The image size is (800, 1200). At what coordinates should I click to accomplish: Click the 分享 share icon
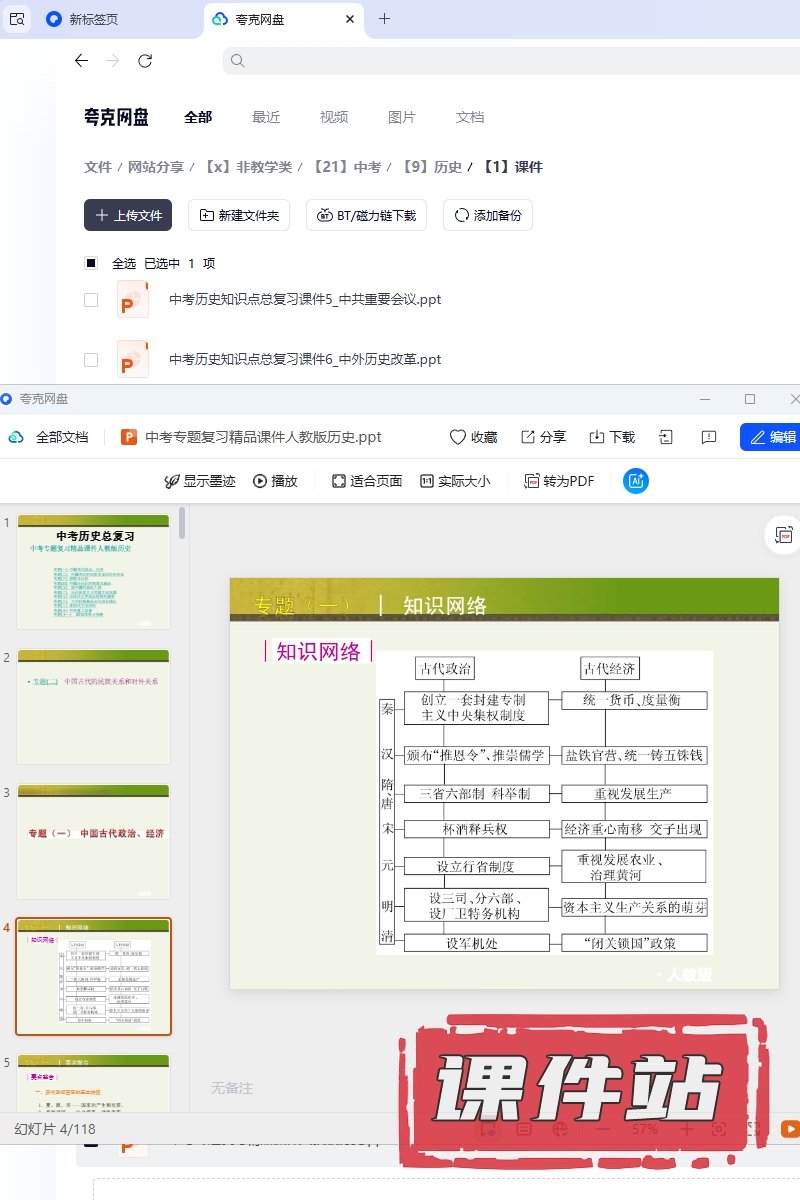coord(529,437)
